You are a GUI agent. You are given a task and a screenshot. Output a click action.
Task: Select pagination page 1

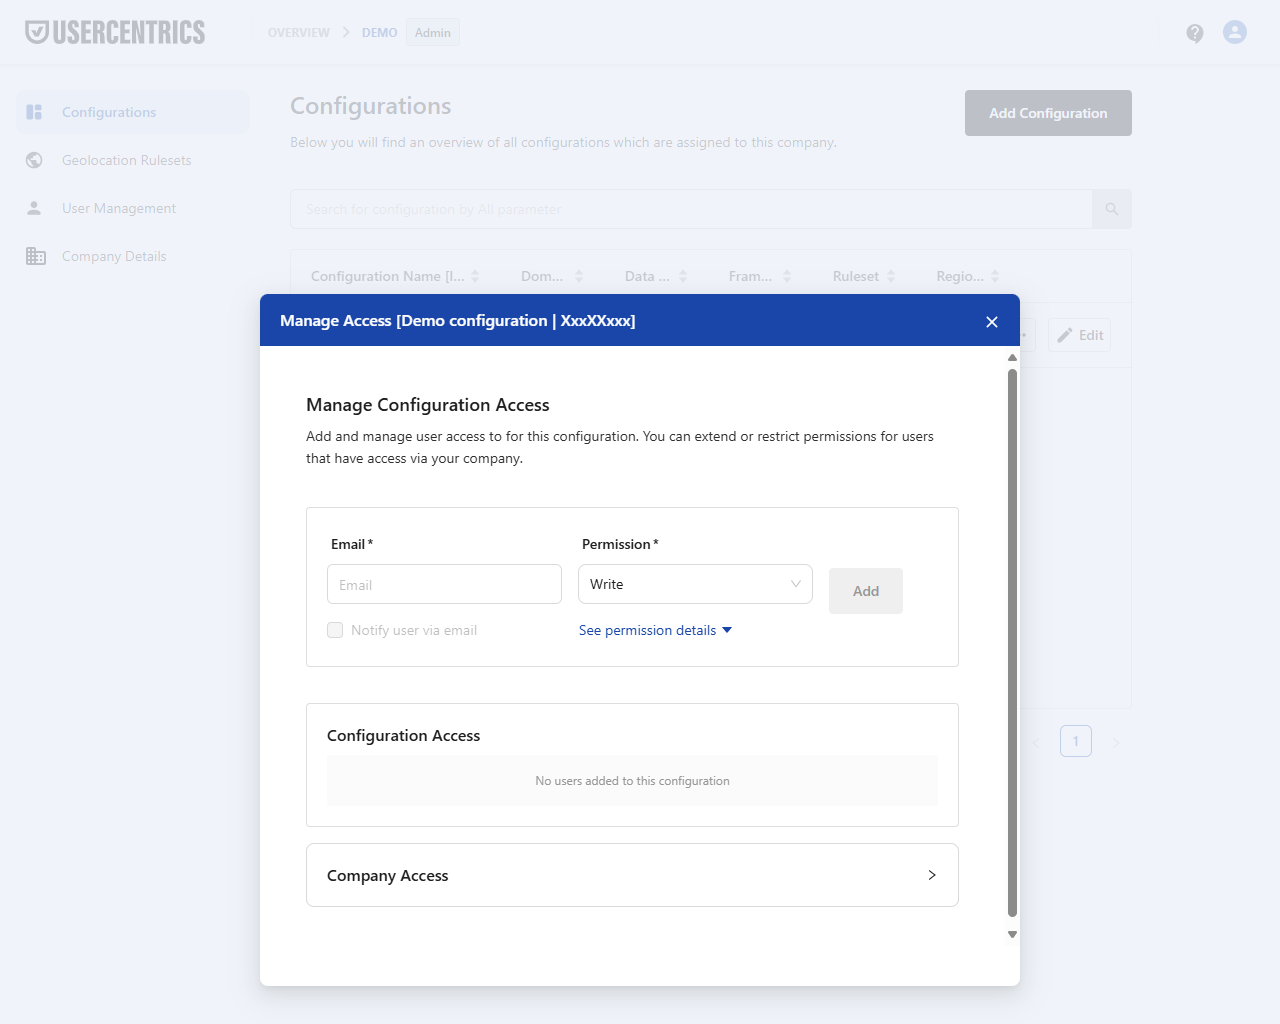(x=1076, y=741)
